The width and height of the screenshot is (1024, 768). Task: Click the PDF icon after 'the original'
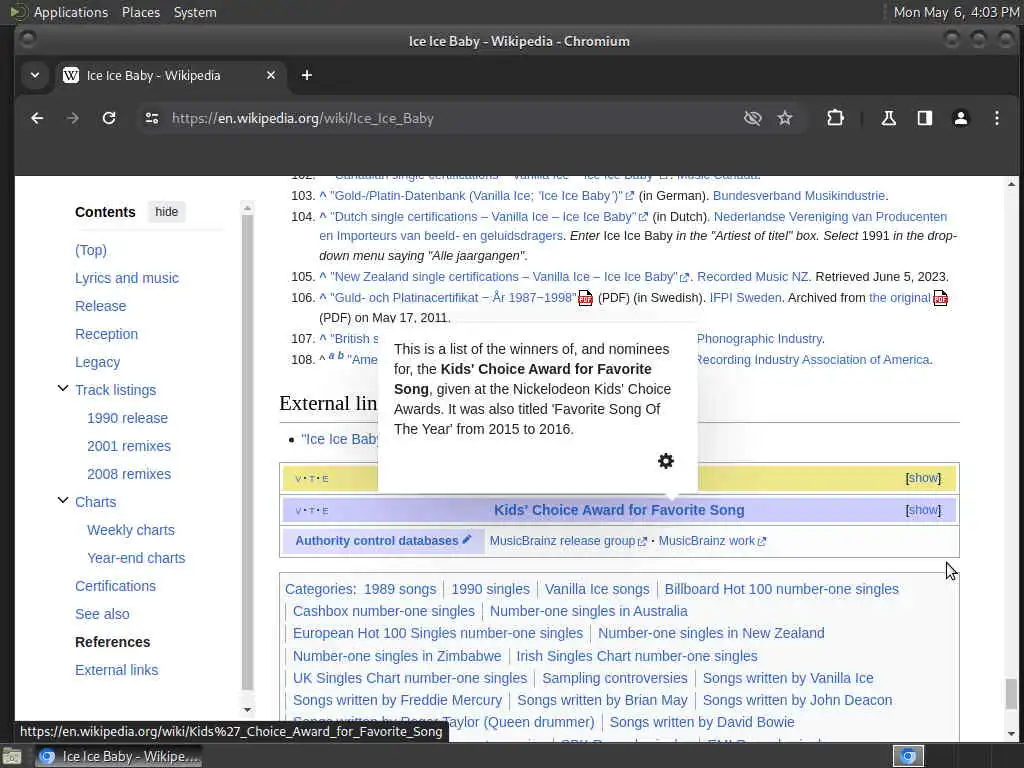point(940,298)
